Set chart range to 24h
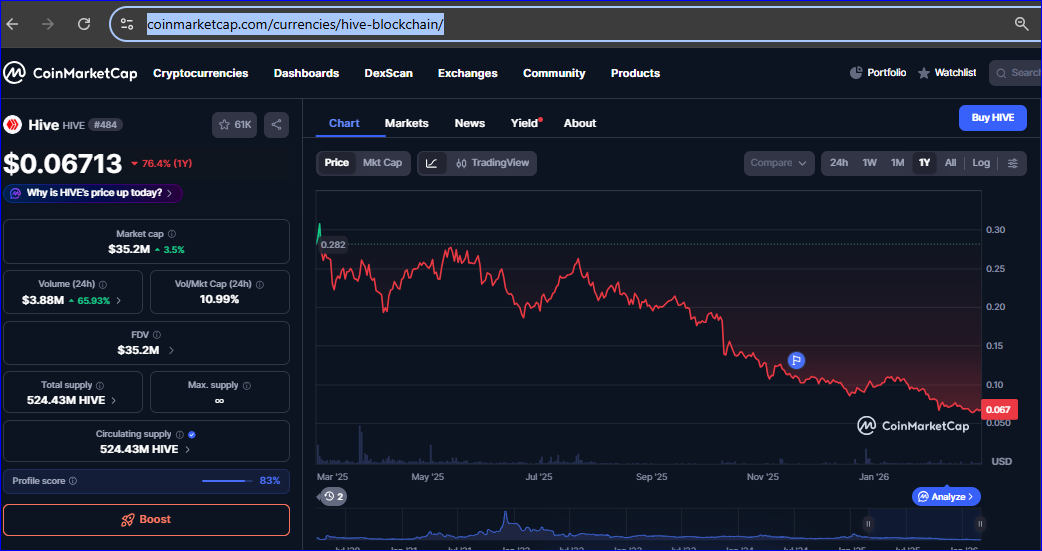Viewport: 1042px width, 551px height. [839, 163]
